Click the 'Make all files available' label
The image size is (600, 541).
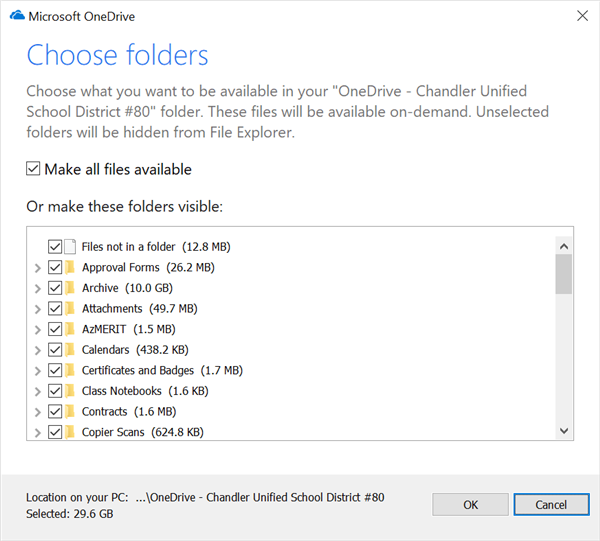click(118, 169)
